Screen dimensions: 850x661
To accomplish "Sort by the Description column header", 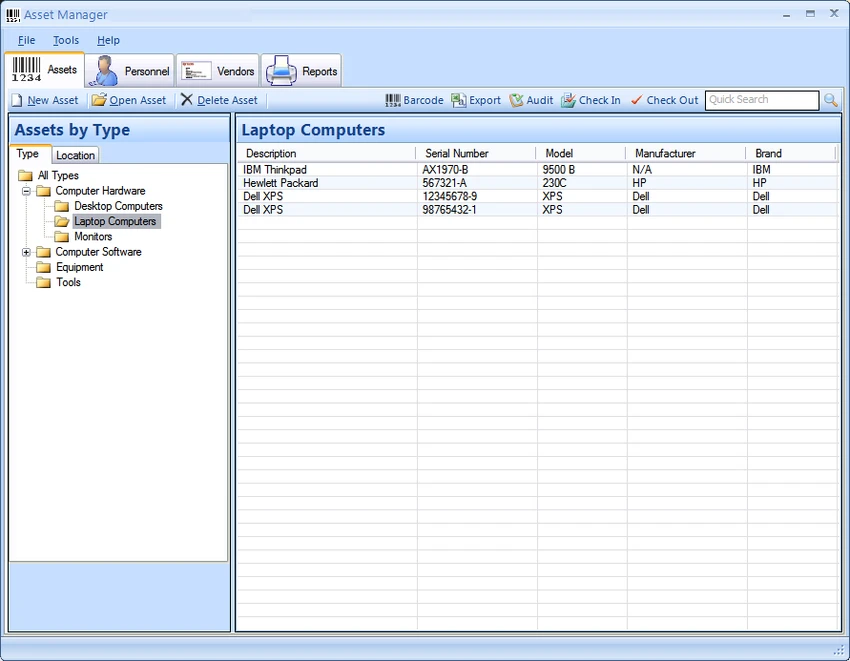I will pos(327,153).
